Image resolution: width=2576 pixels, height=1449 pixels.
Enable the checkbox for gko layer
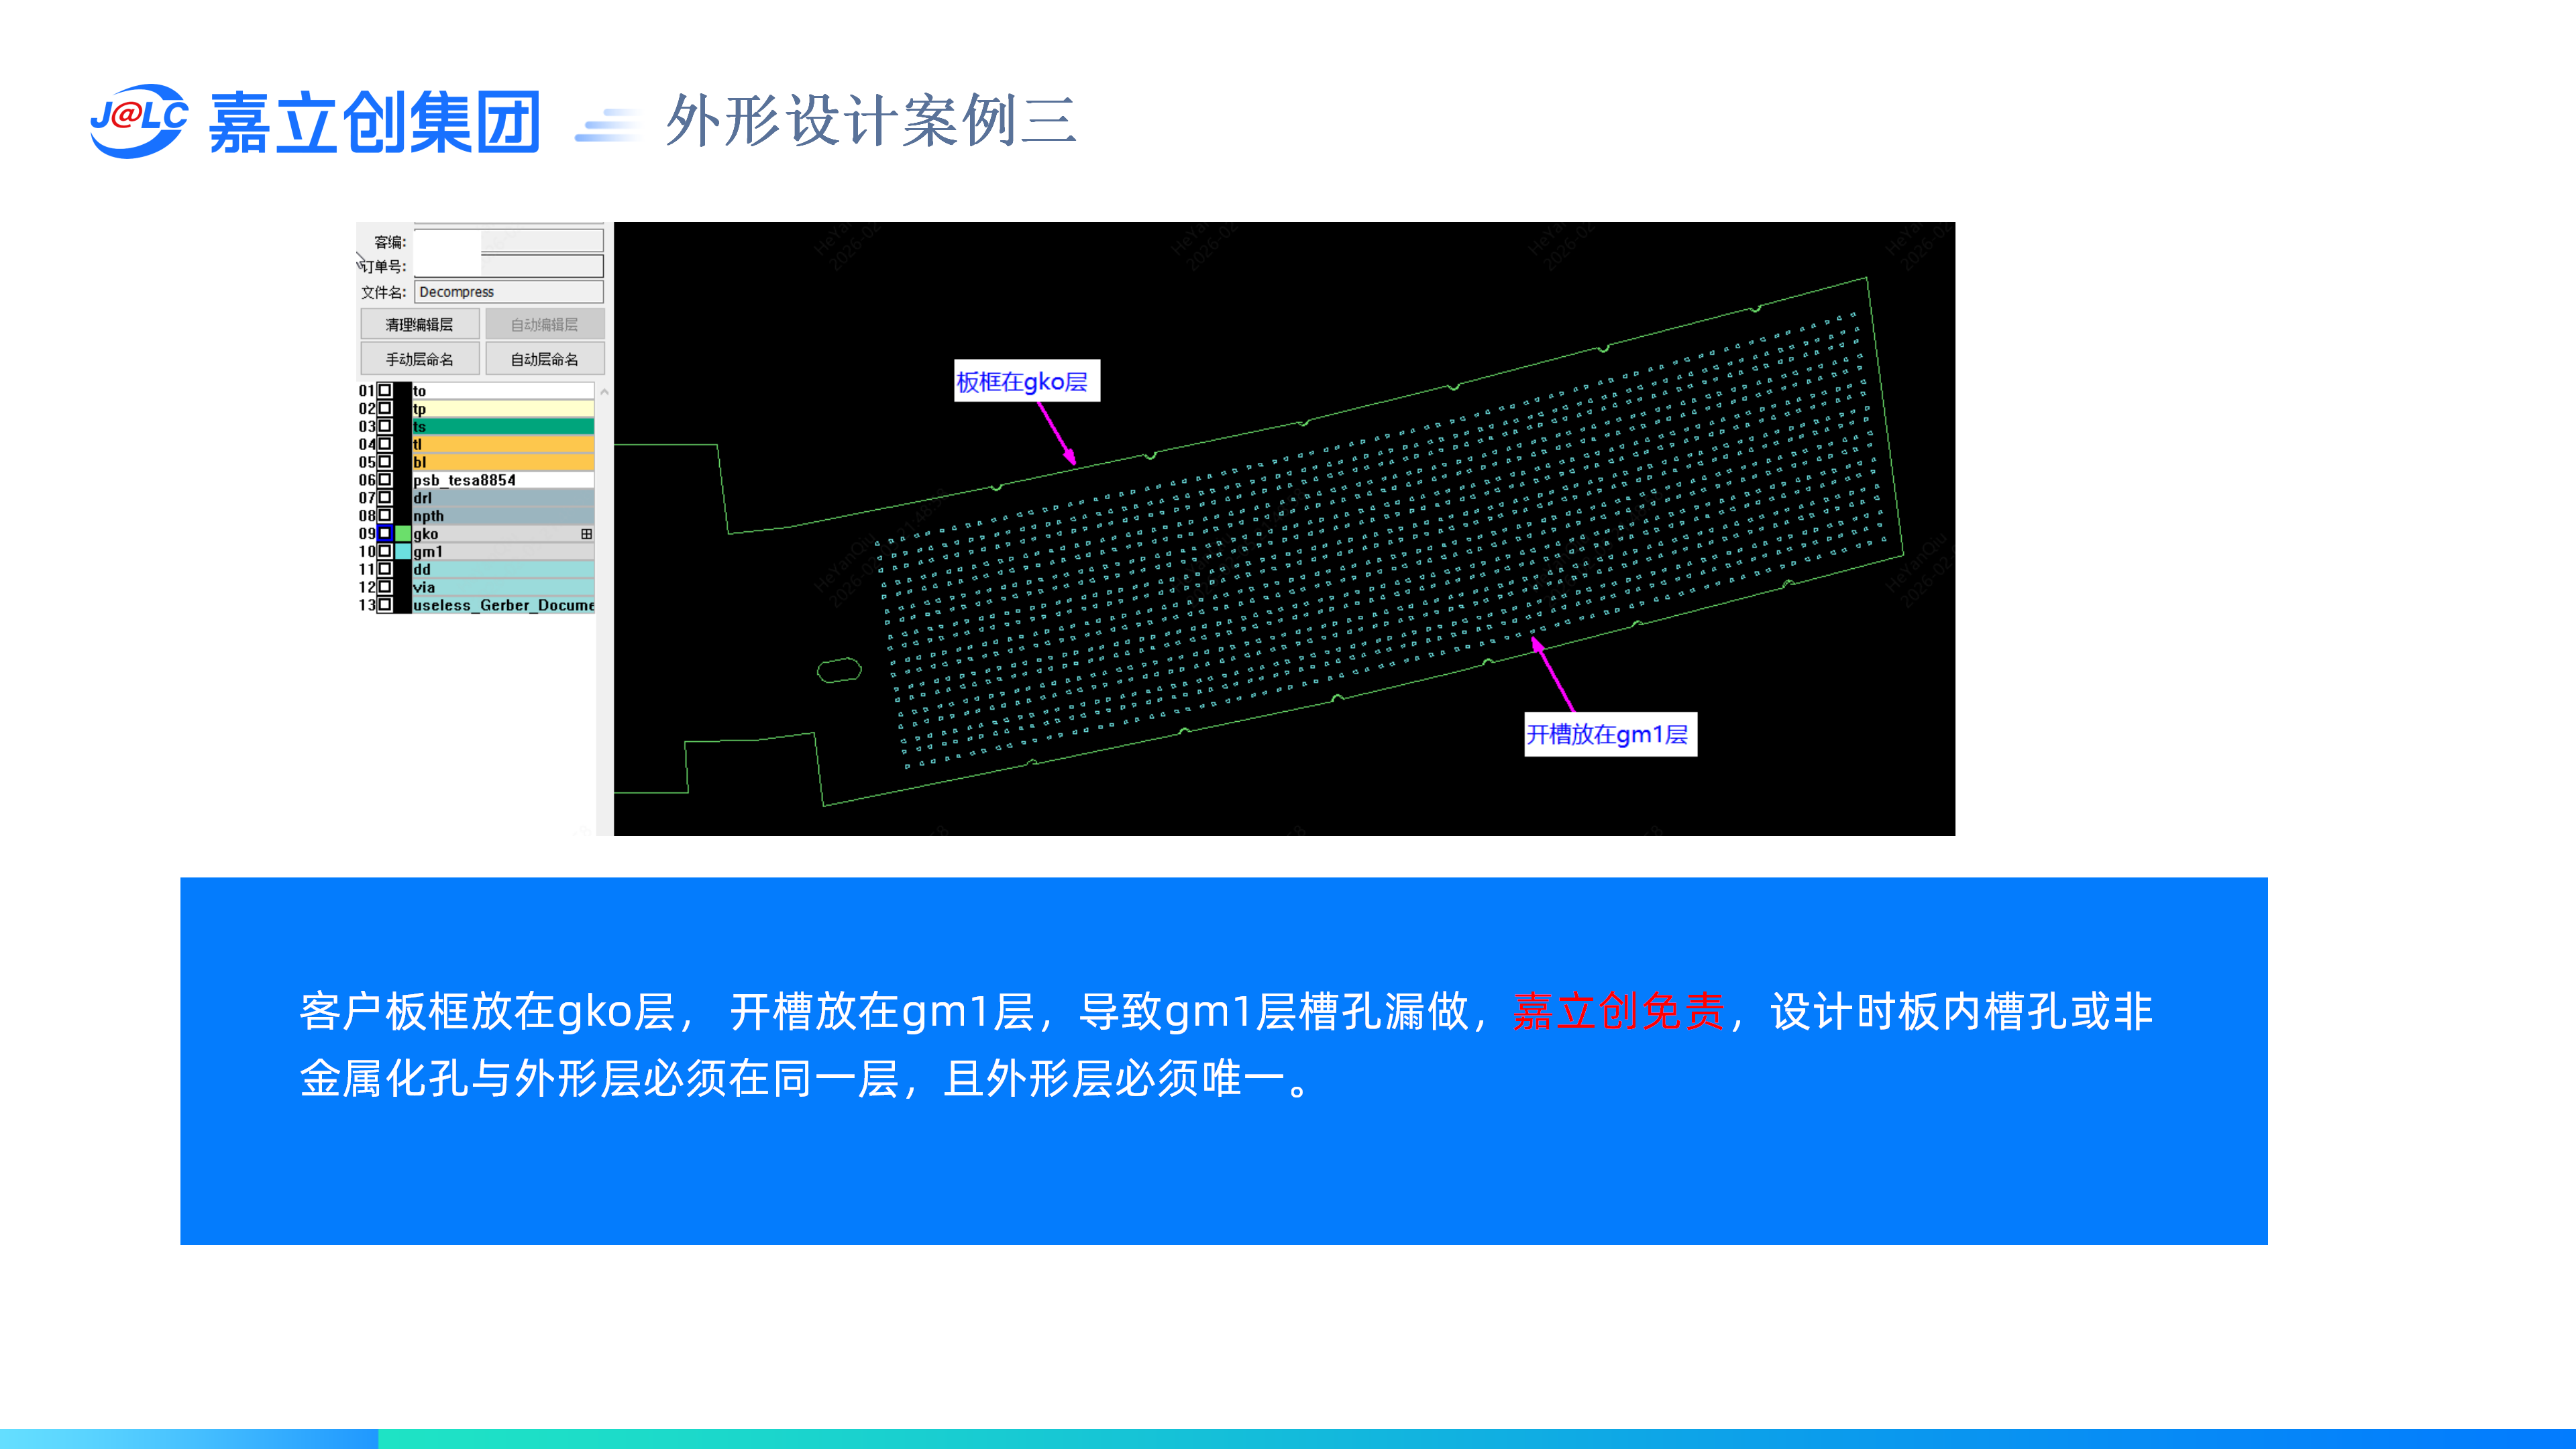point(385,534)
